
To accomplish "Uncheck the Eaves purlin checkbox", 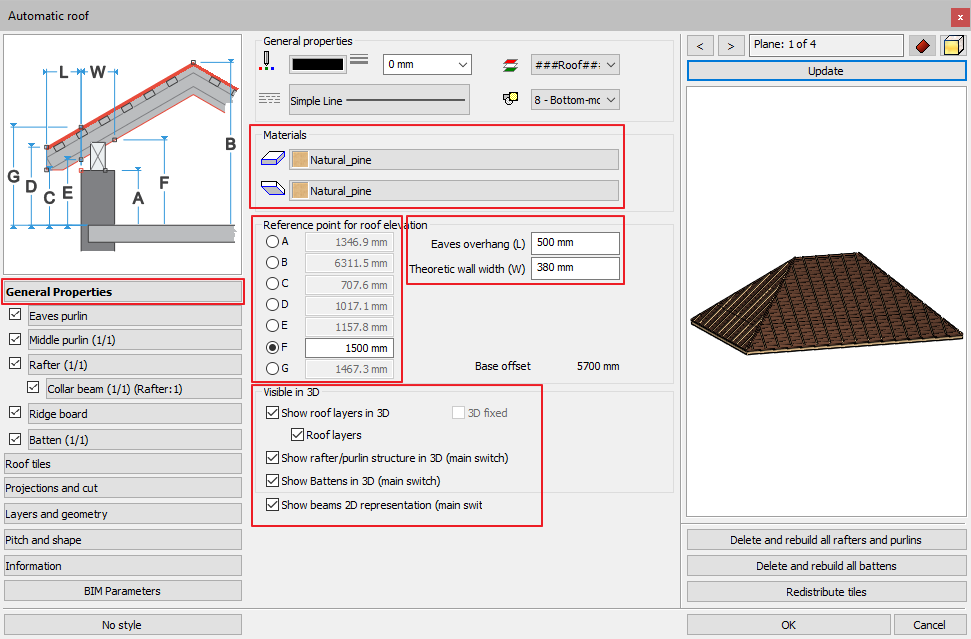I will (15, 315).
